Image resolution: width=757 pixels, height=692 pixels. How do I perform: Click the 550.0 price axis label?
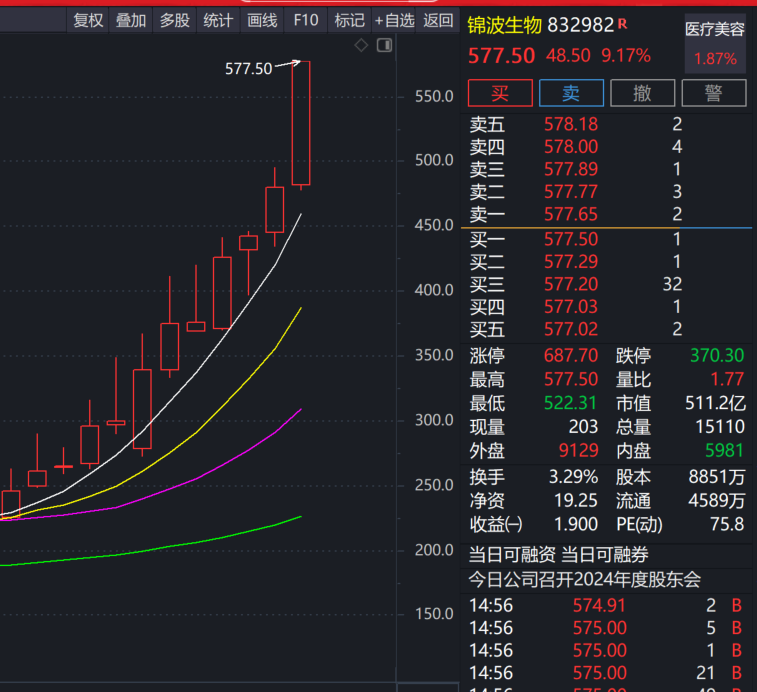(434, 97)
